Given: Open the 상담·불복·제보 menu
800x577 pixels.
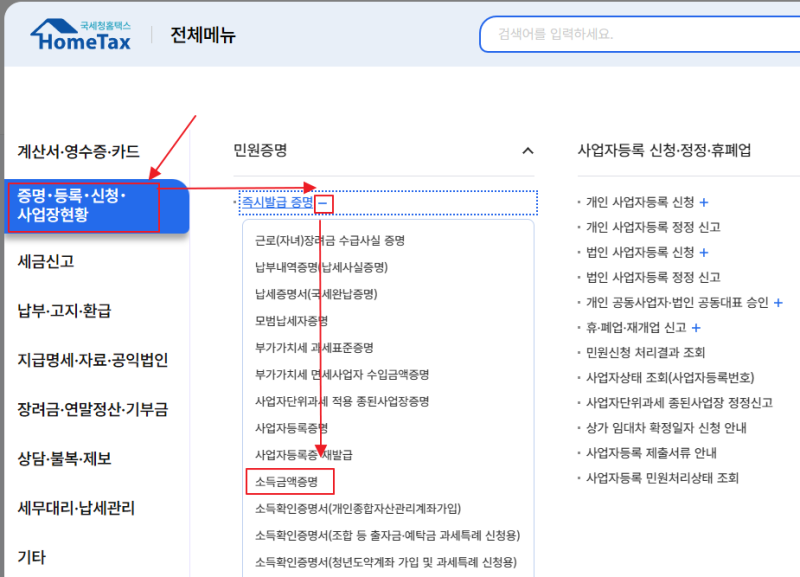Looking at the screenshot, I should pyautogui.click(x=64, y=459).
